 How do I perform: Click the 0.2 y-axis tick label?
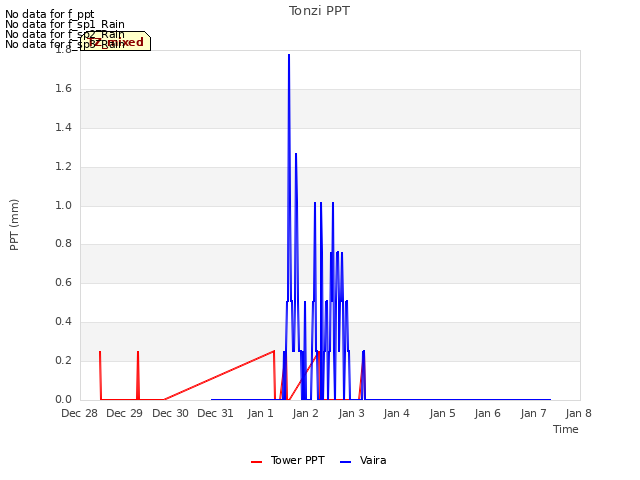tap(63, 360)
